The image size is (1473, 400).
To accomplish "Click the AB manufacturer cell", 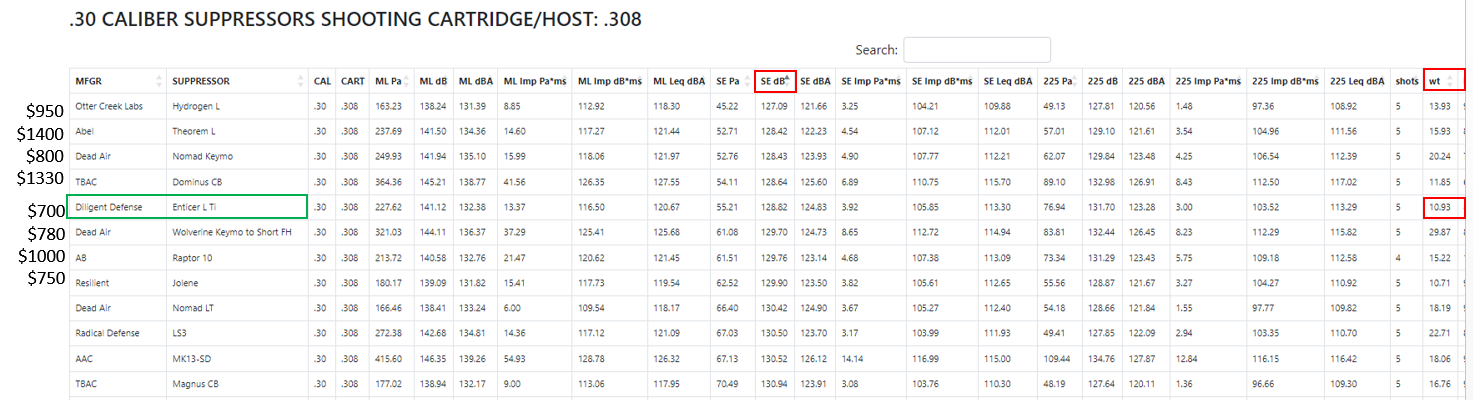I will pyautogui.click(x=116, y=258).
